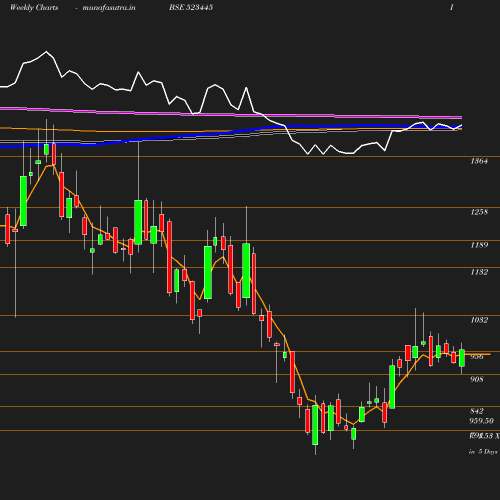The width and height of the screenshot is (500, 500).
Task: Click the 908 price level label
Action: pos(477,379)
